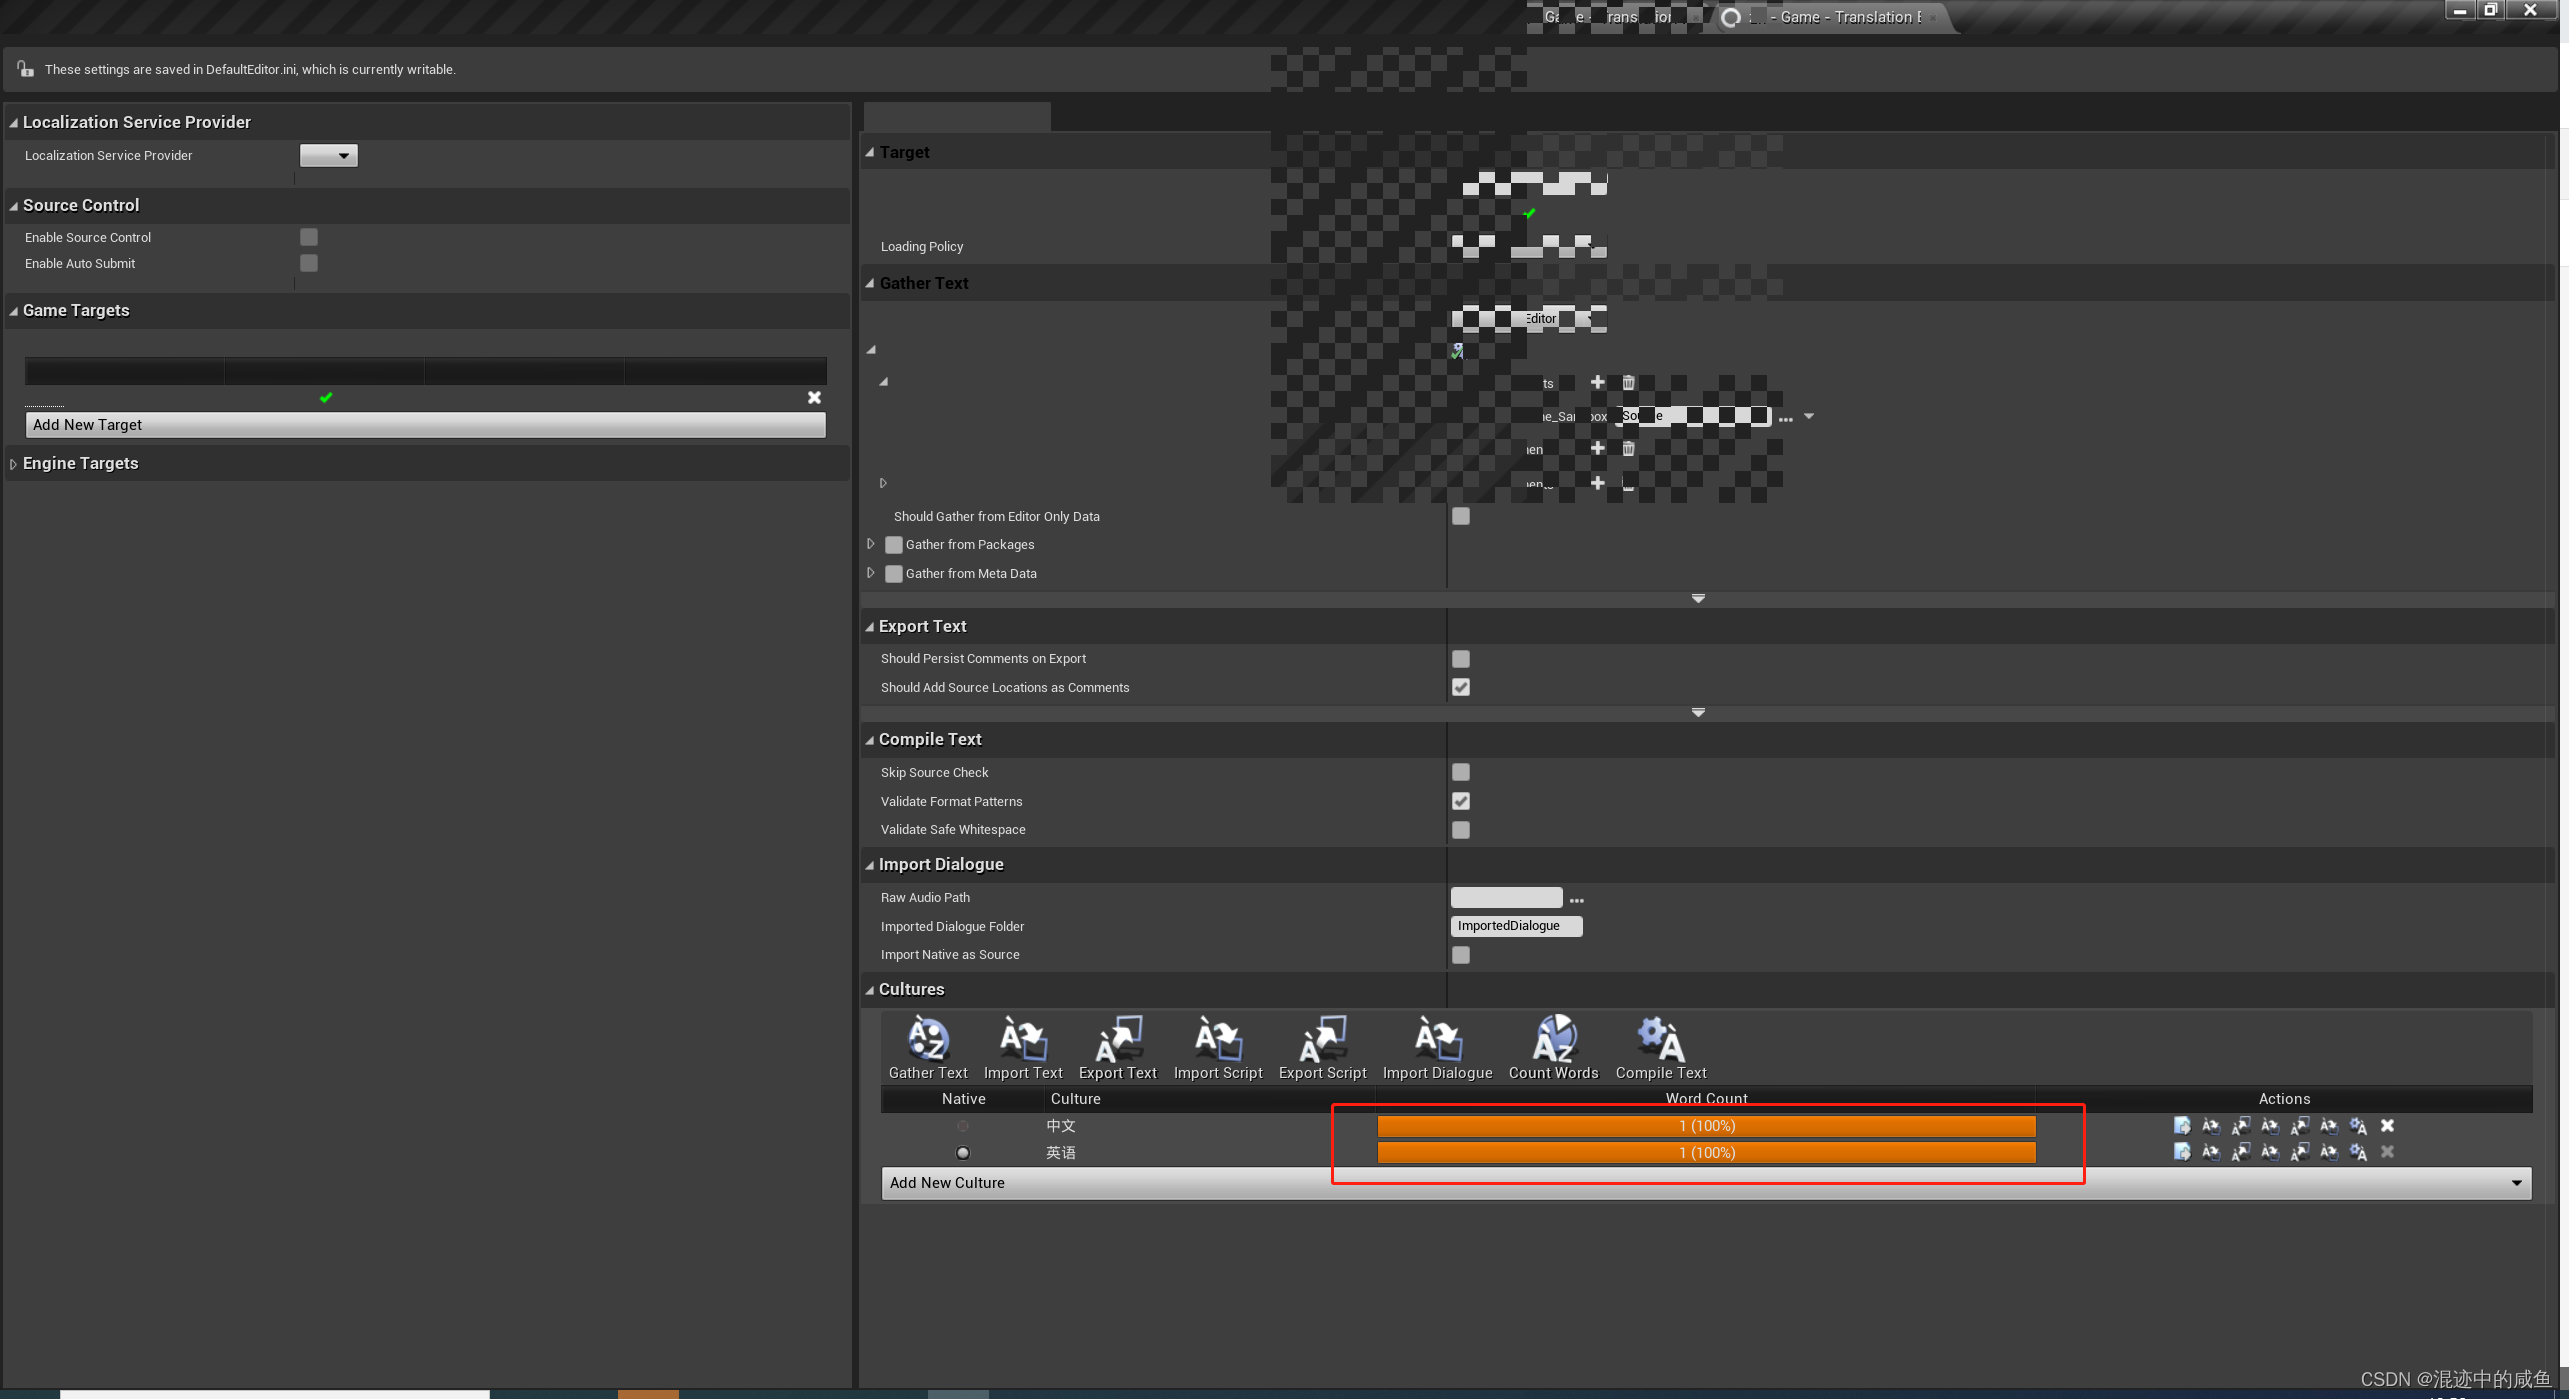Click the Add New Target button
Viewport: 2569px width, 1399px height.
click(425, 425)
